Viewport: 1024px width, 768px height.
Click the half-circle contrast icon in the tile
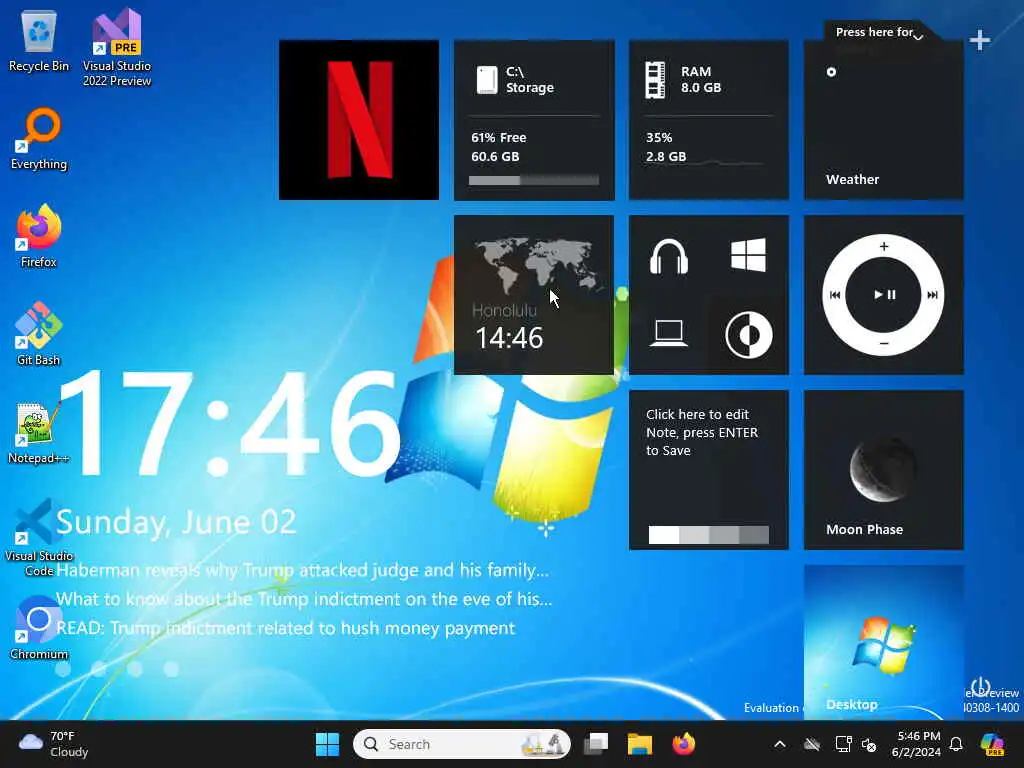click(748, 335)
